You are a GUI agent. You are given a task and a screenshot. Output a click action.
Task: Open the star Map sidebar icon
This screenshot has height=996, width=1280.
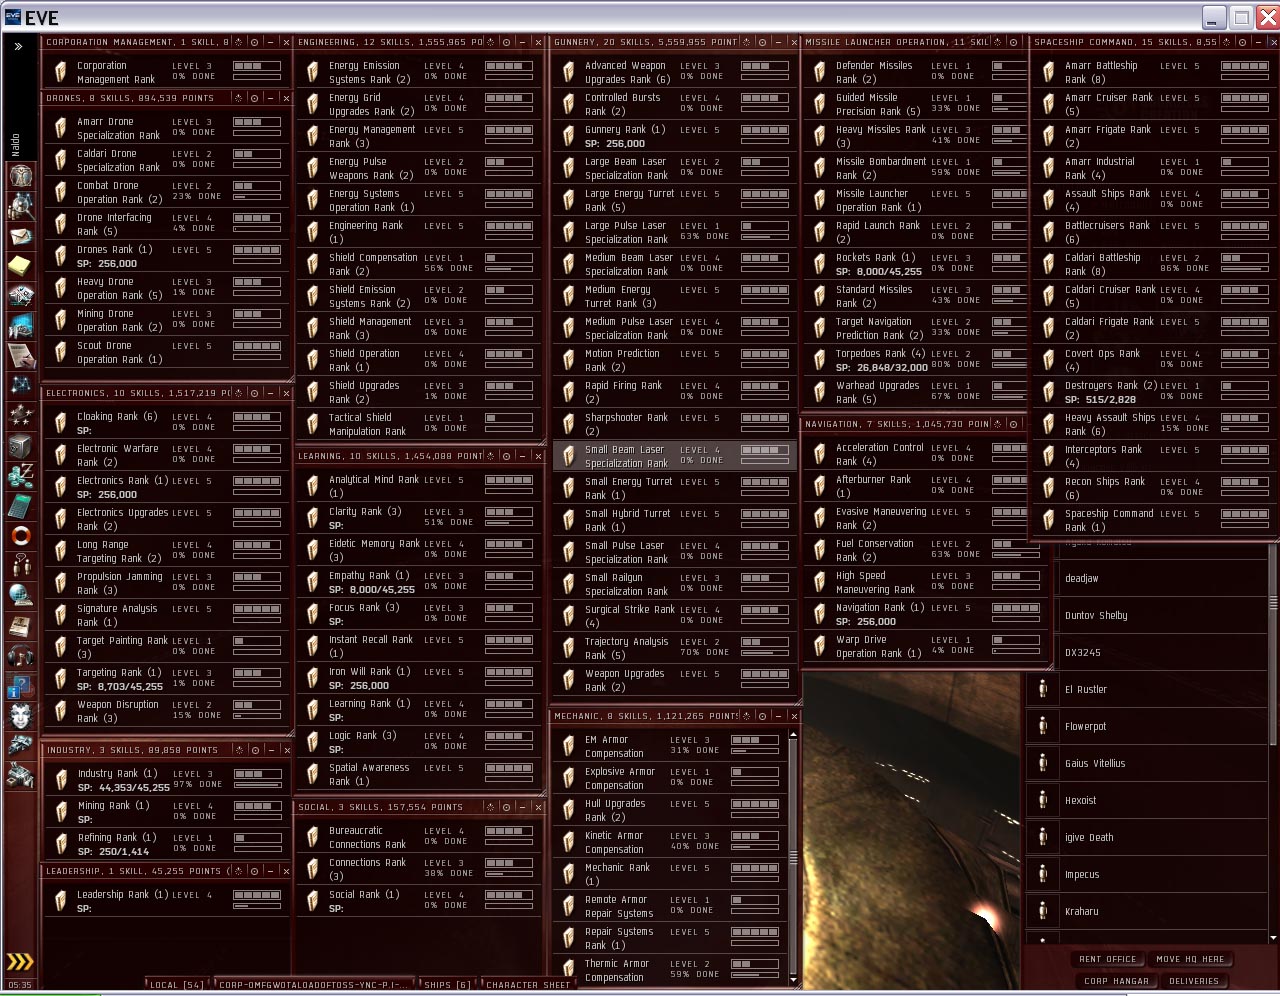[21, 386]
